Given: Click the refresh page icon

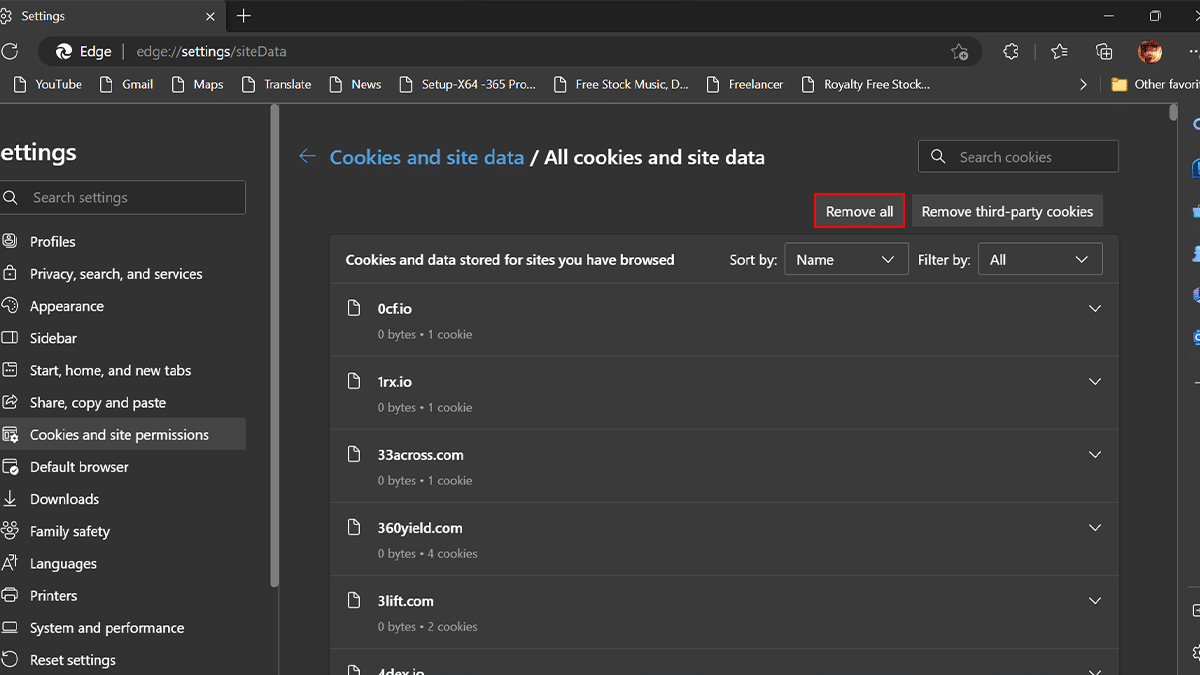Looking at the screenshot, I should (10, 51).
